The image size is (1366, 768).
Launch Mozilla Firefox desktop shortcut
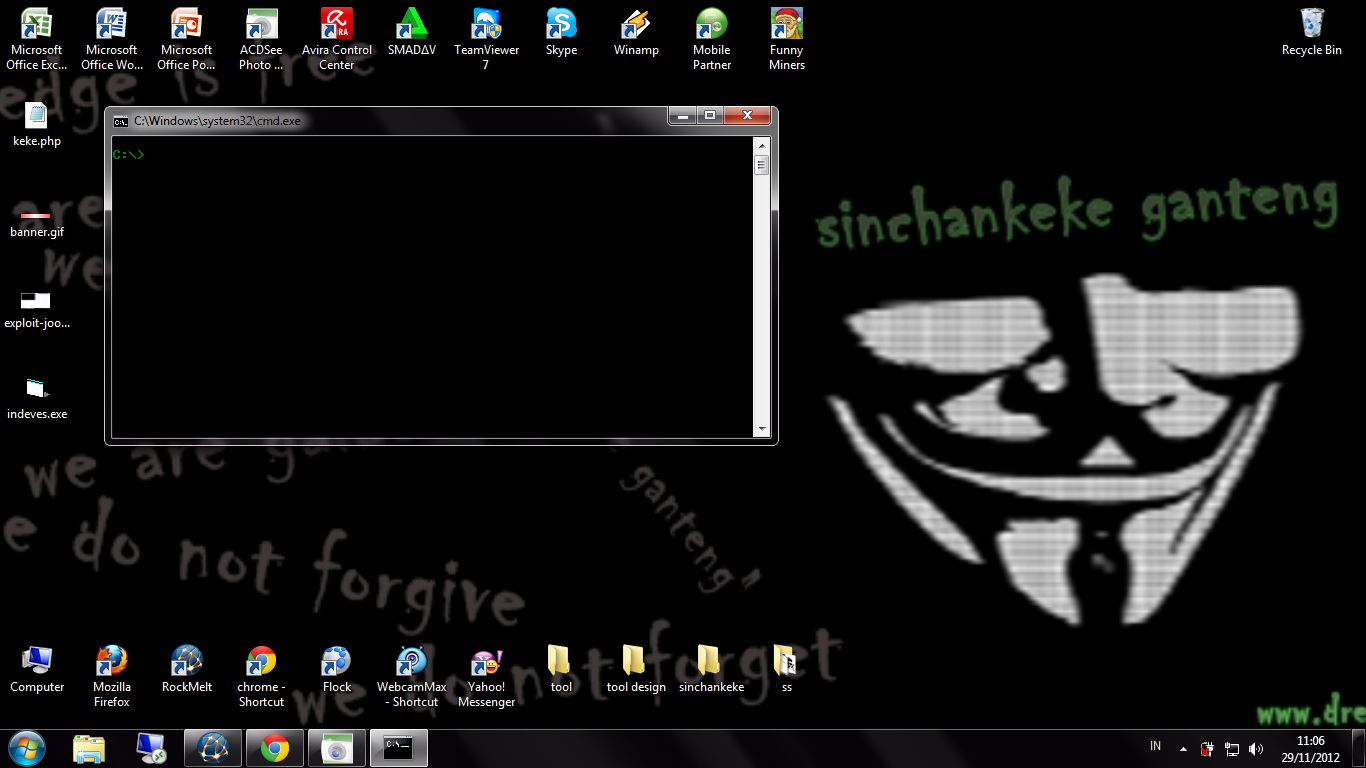[x=112, y=676]
